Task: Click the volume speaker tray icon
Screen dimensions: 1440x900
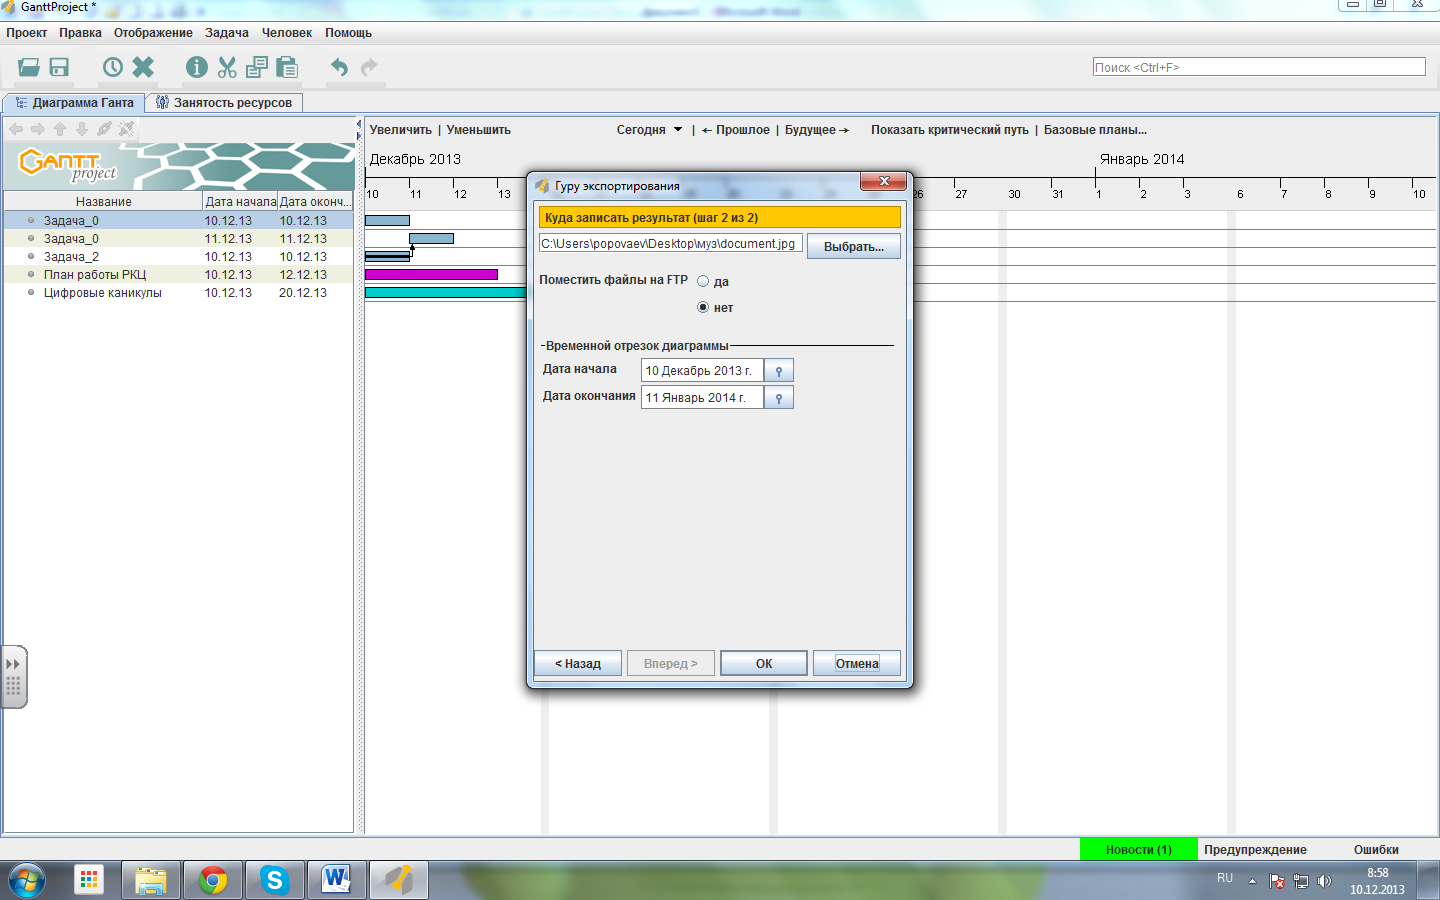Action: click(1325, 881)
